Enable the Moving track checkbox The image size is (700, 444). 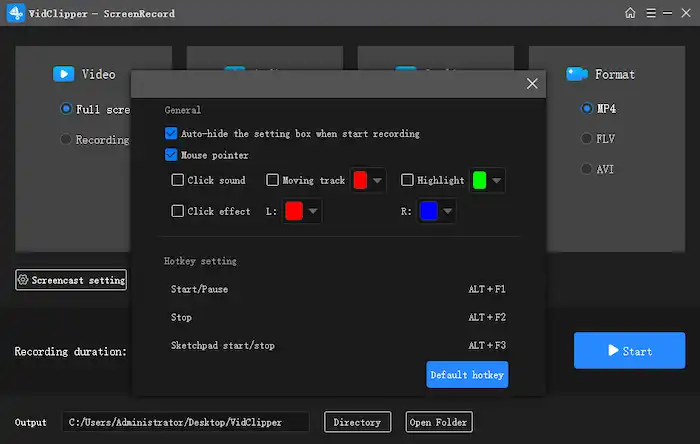pos(272,180)
